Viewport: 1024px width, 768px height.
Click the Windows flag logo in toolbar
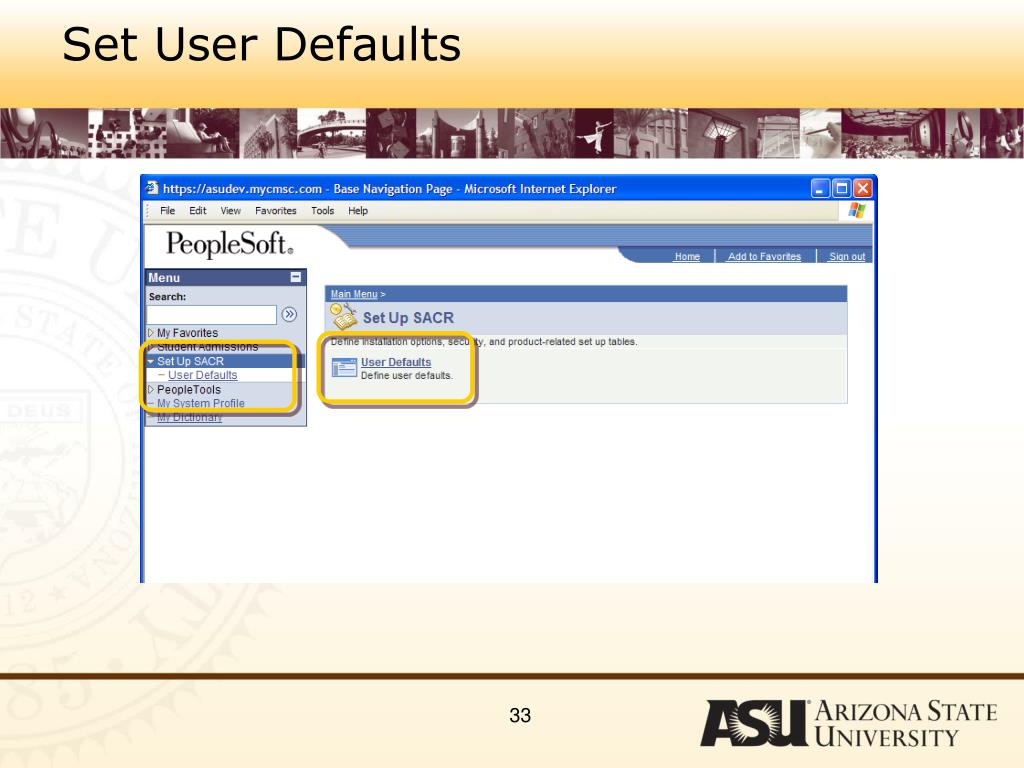coord(857,210)
